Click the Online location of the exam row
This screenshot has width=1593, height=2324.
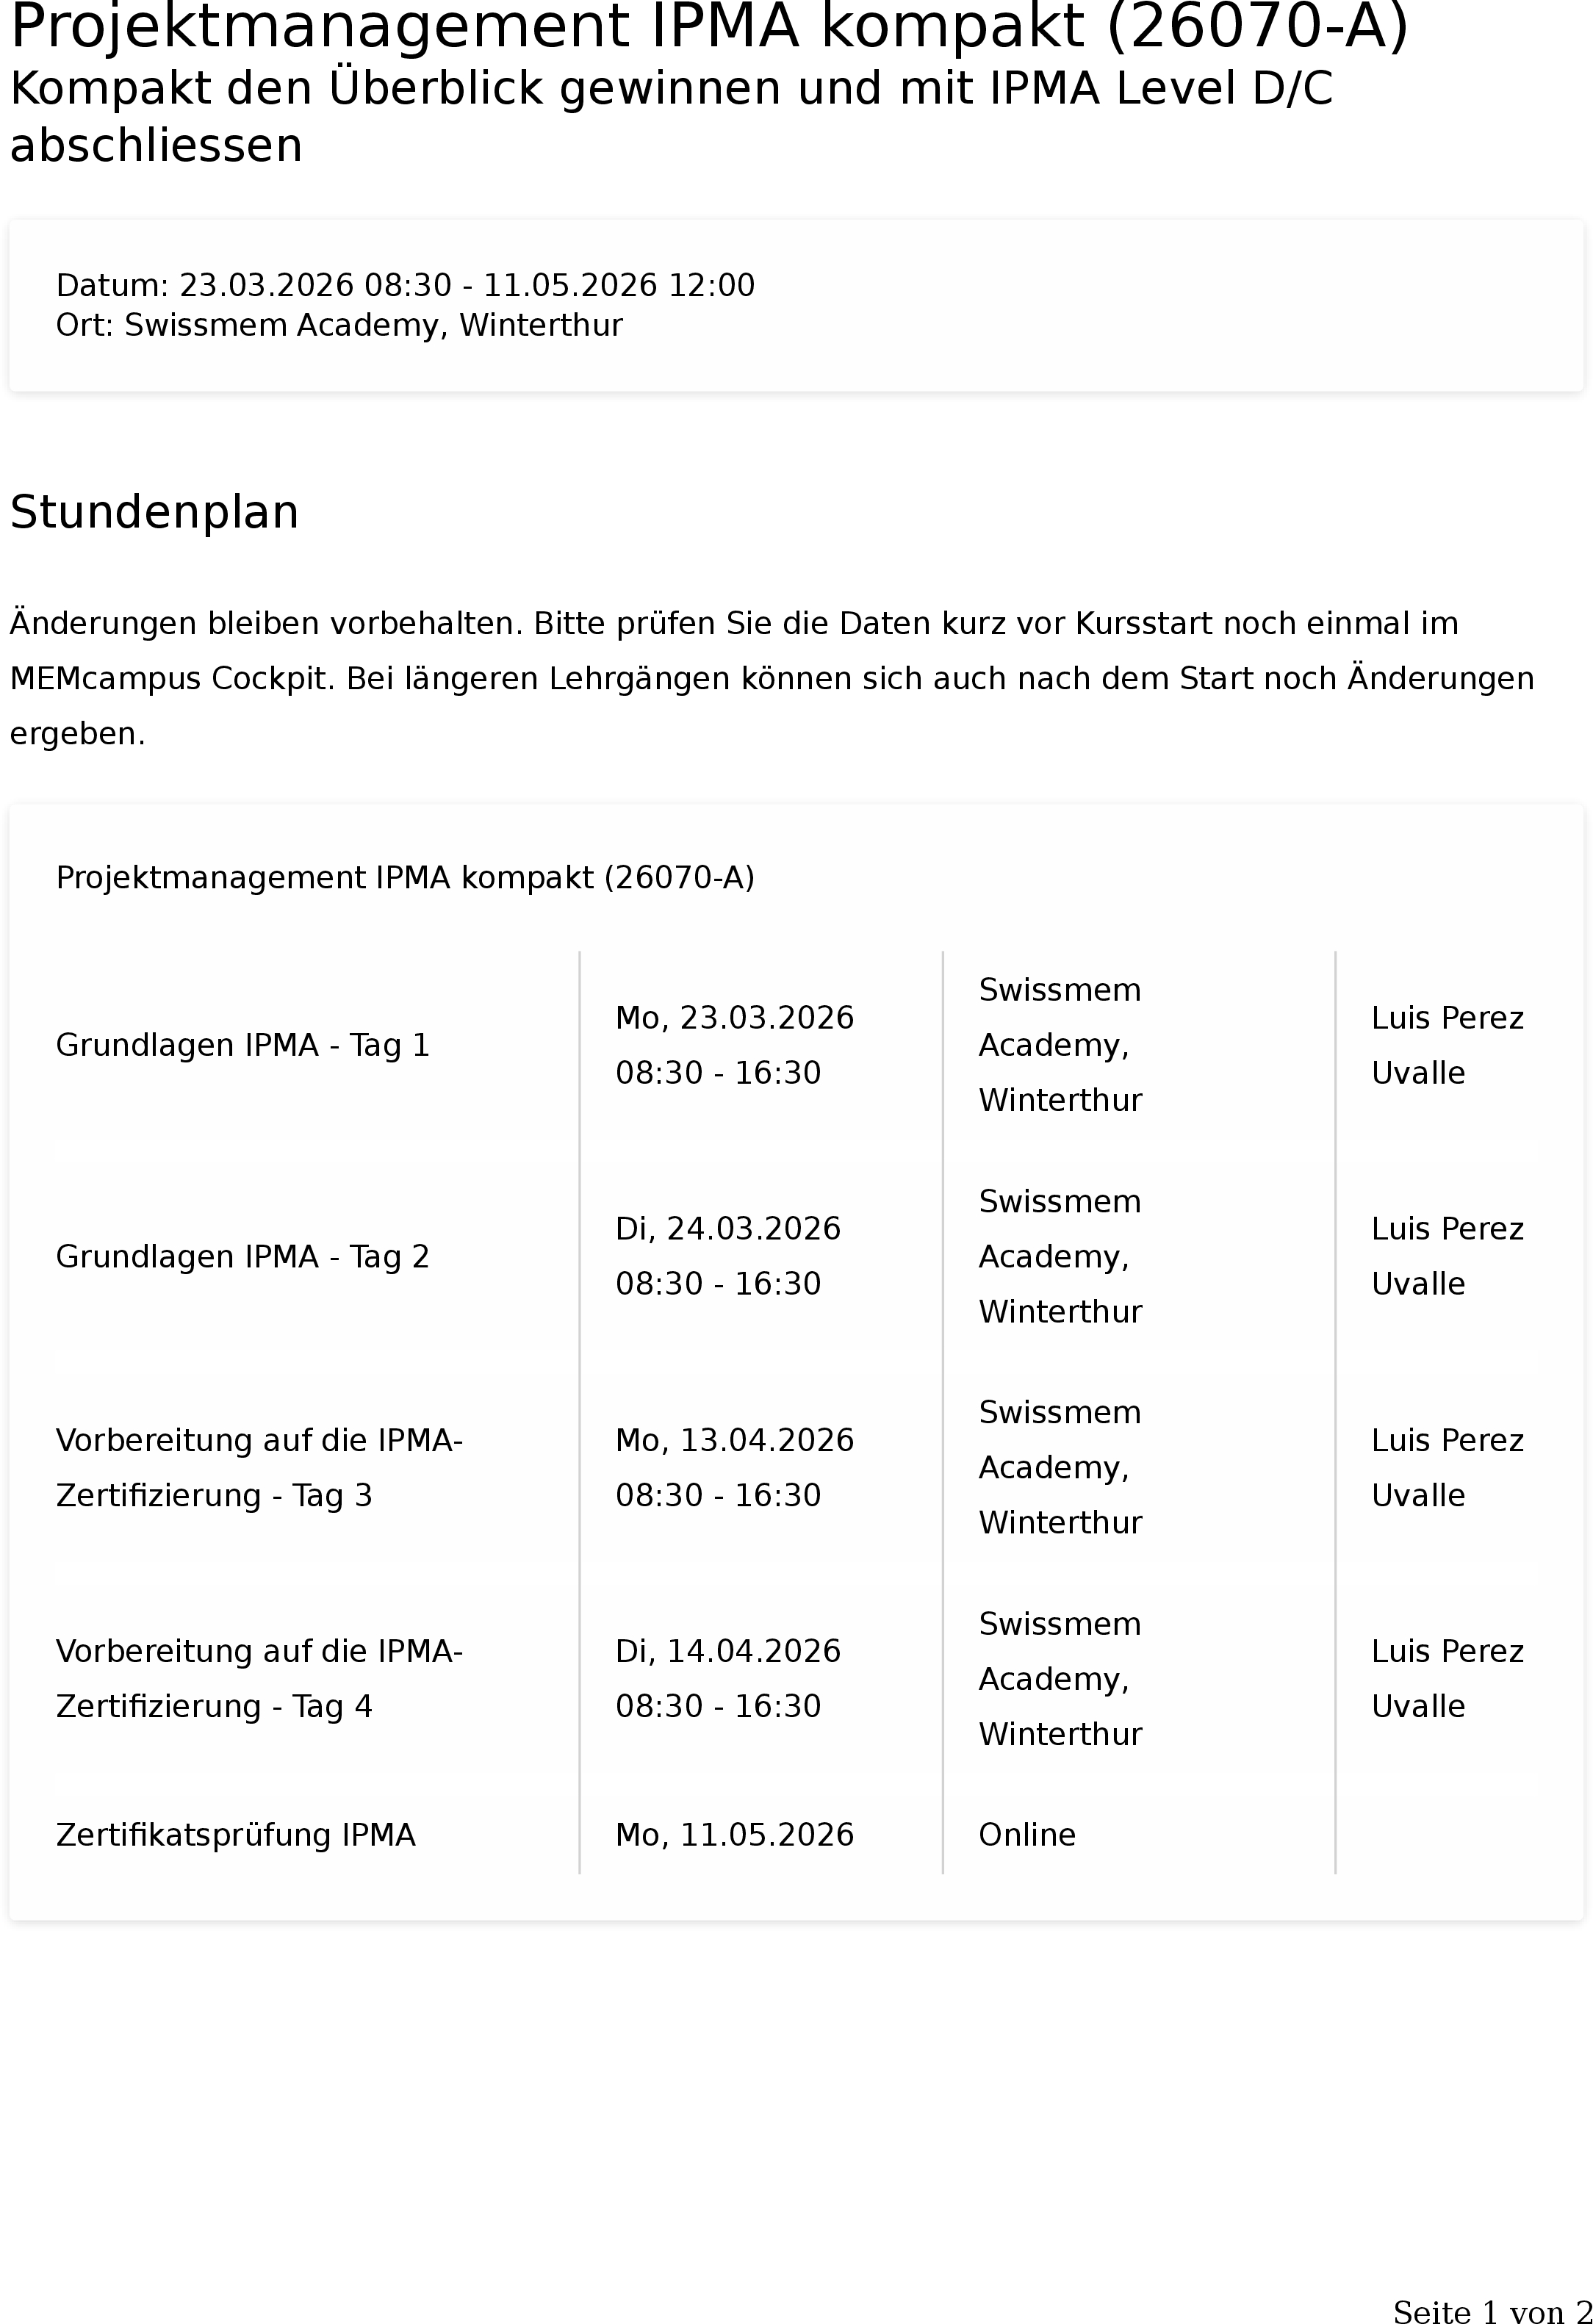(1027, 1835)
